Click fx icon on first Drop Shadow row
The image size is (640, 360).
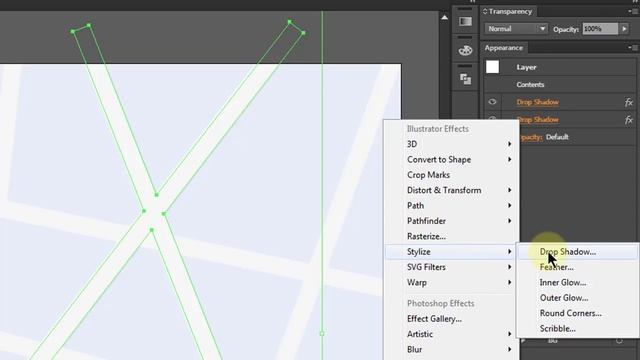[x=629, y=102]
